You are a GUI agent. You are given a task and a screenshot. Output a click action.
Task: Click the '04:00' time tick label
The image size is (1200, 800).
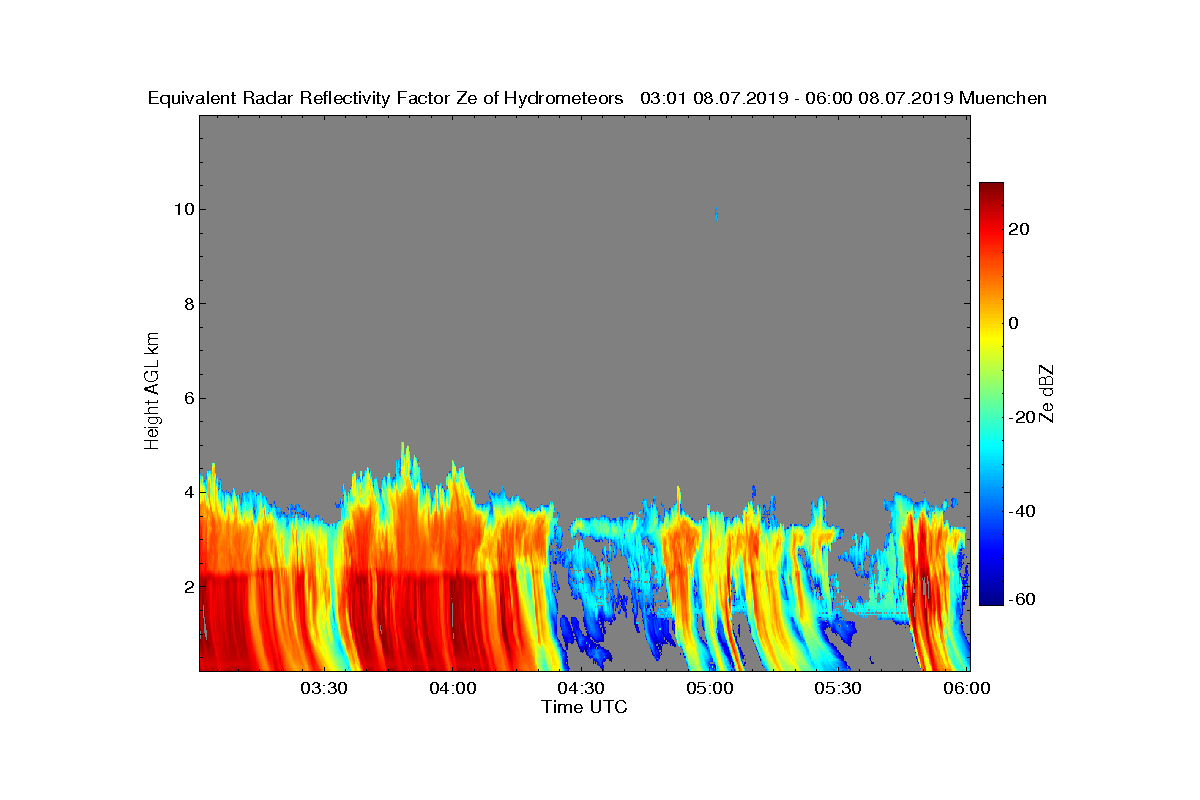tap(453, 689)
